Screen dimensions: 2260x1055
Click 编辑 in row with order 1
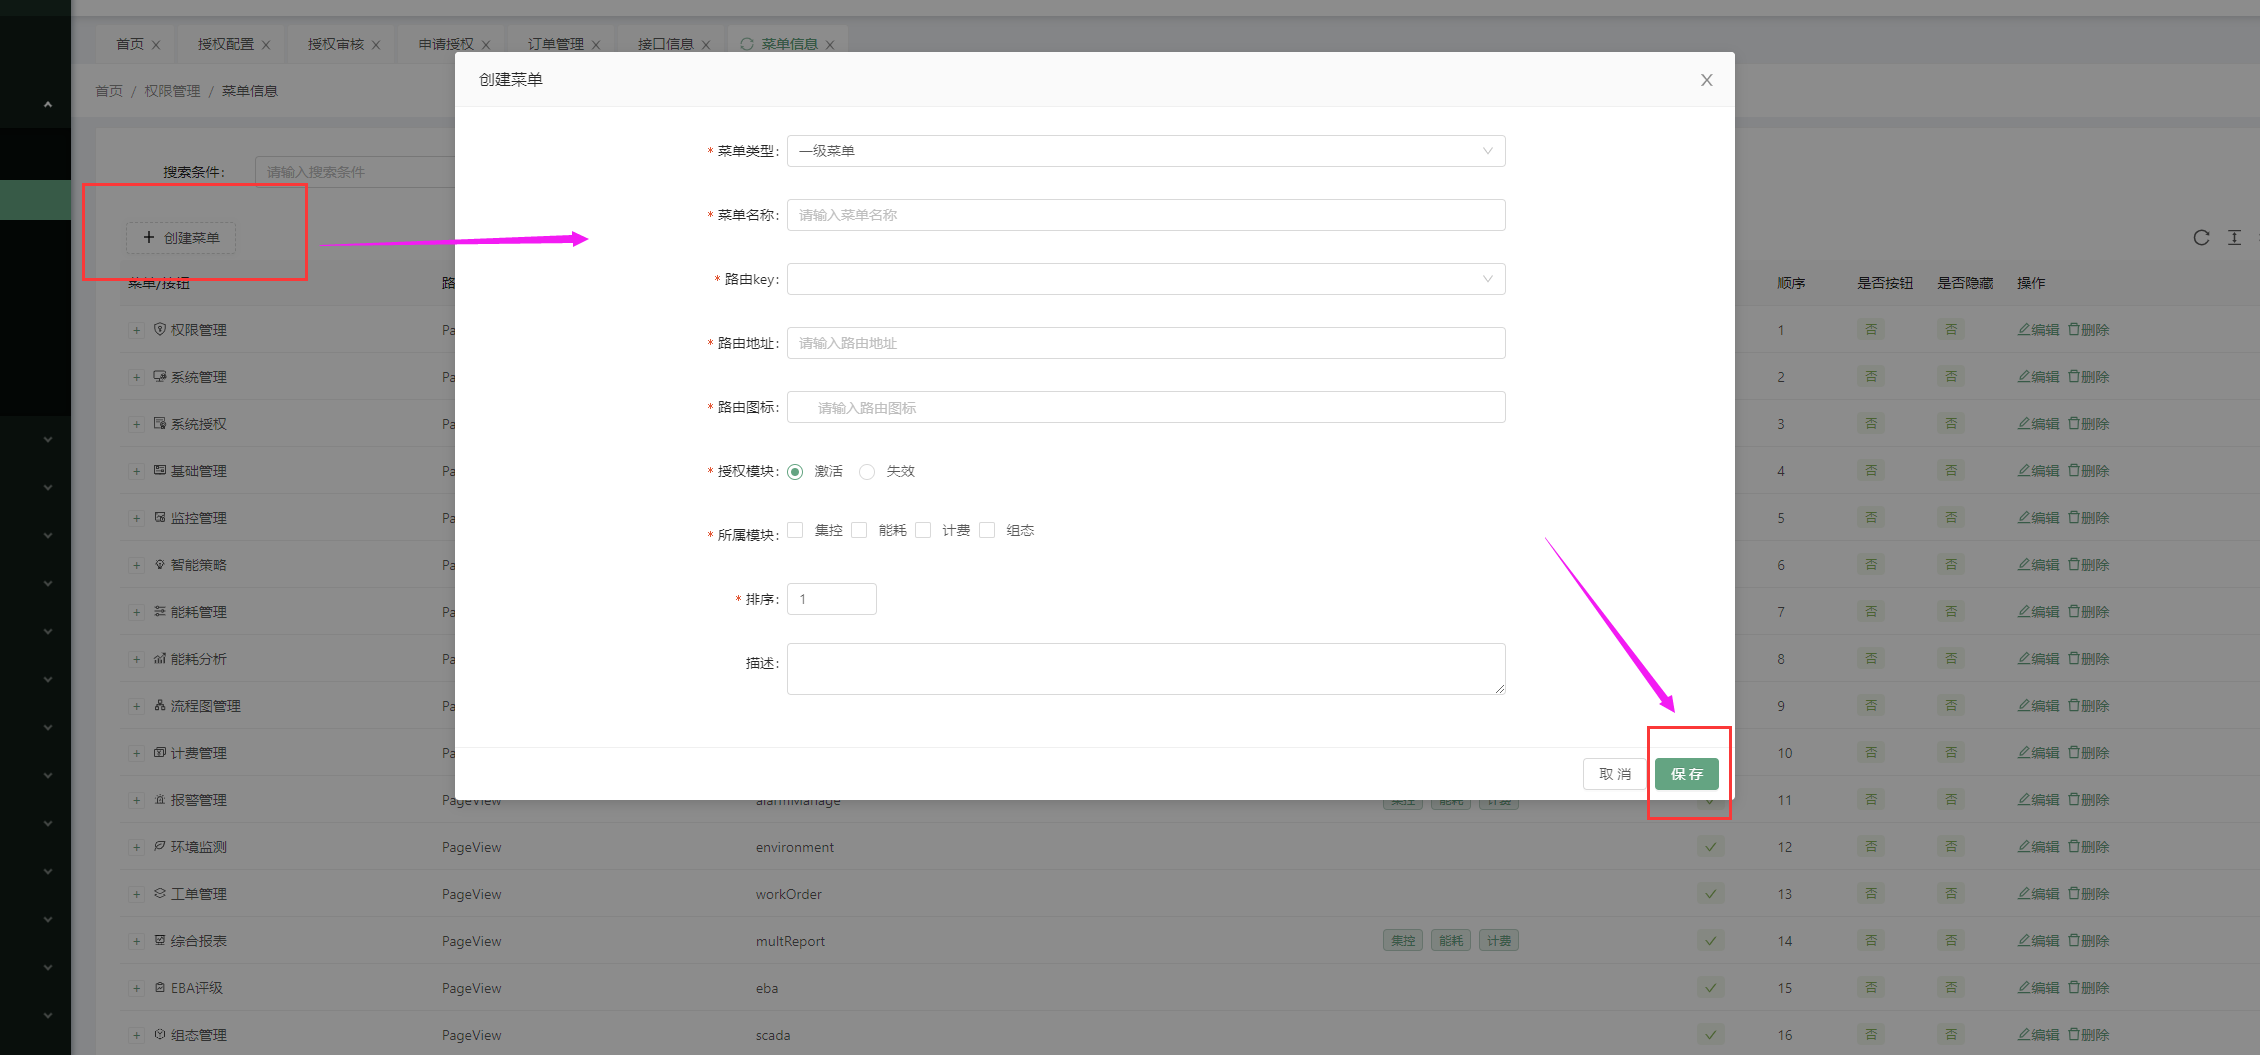click(x=2038, y=330)
